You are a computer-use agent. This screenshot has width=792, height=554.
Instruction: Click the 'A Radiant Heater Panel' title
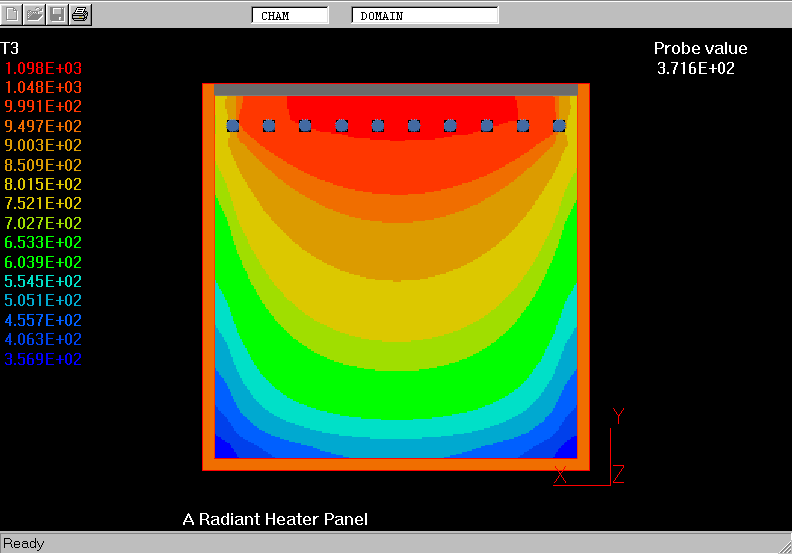(275, 519)
